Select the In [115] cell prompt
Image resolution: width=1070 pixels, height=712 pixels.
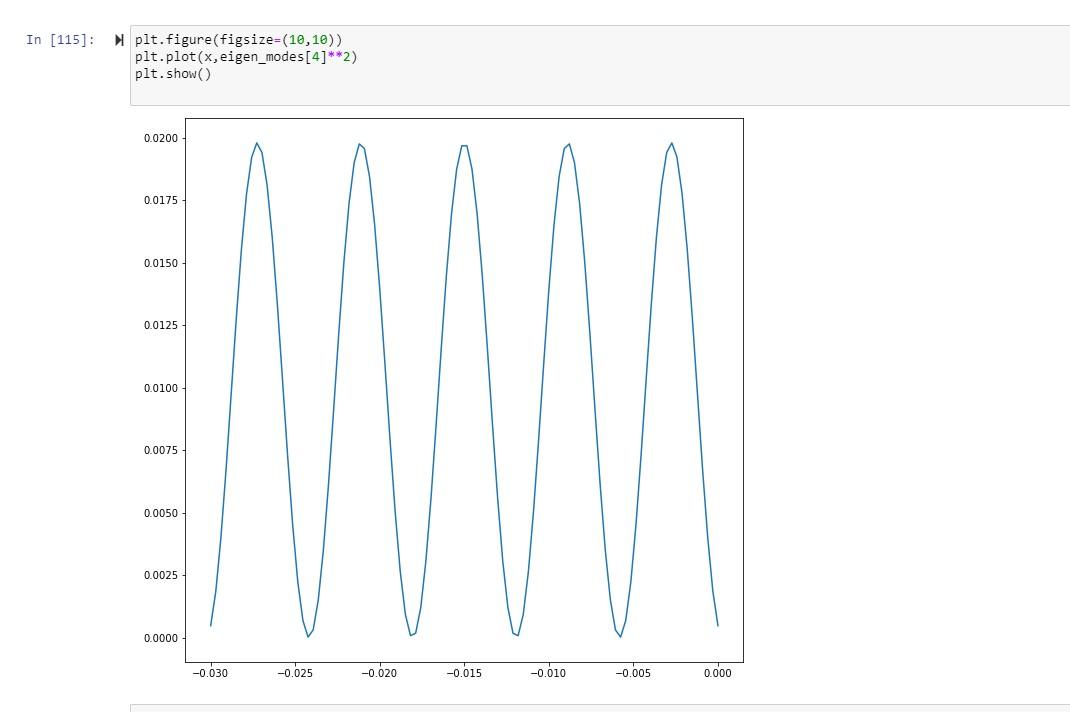[61, 40]
